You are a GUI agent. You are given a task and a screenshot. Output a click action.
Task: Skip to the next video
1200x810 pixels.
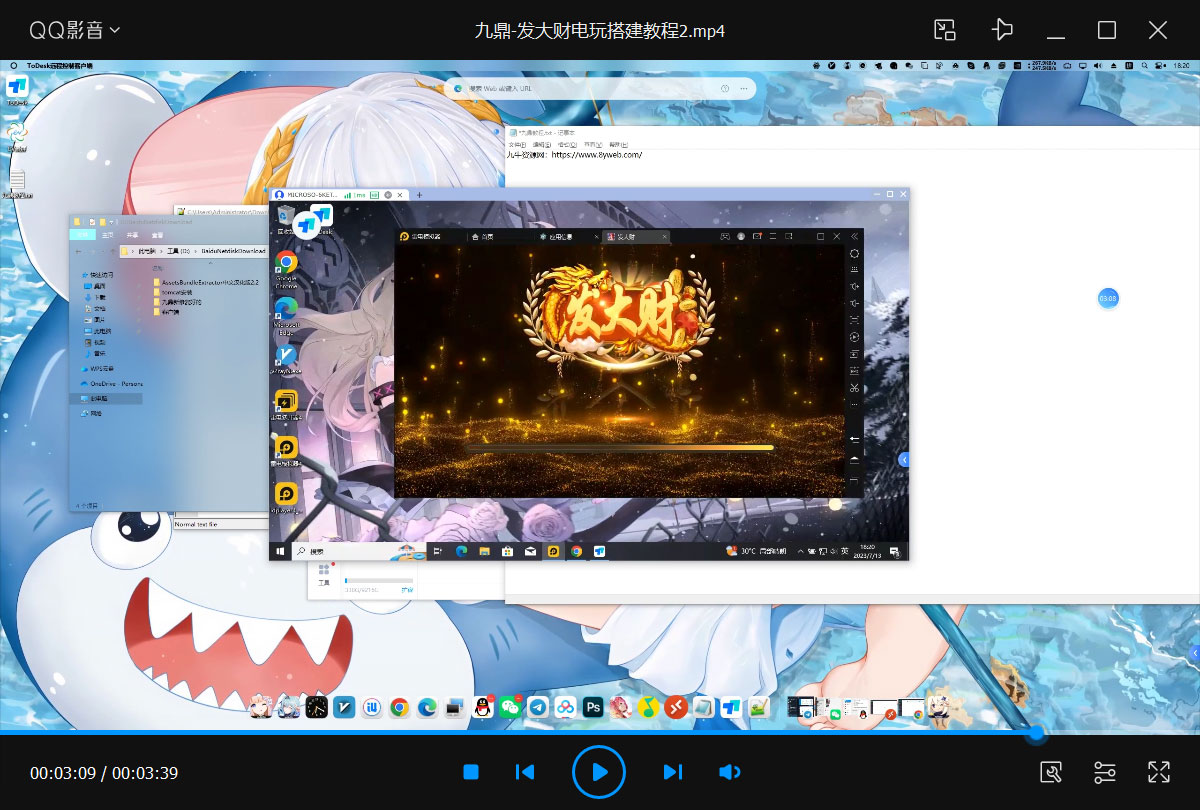(673, 772)
